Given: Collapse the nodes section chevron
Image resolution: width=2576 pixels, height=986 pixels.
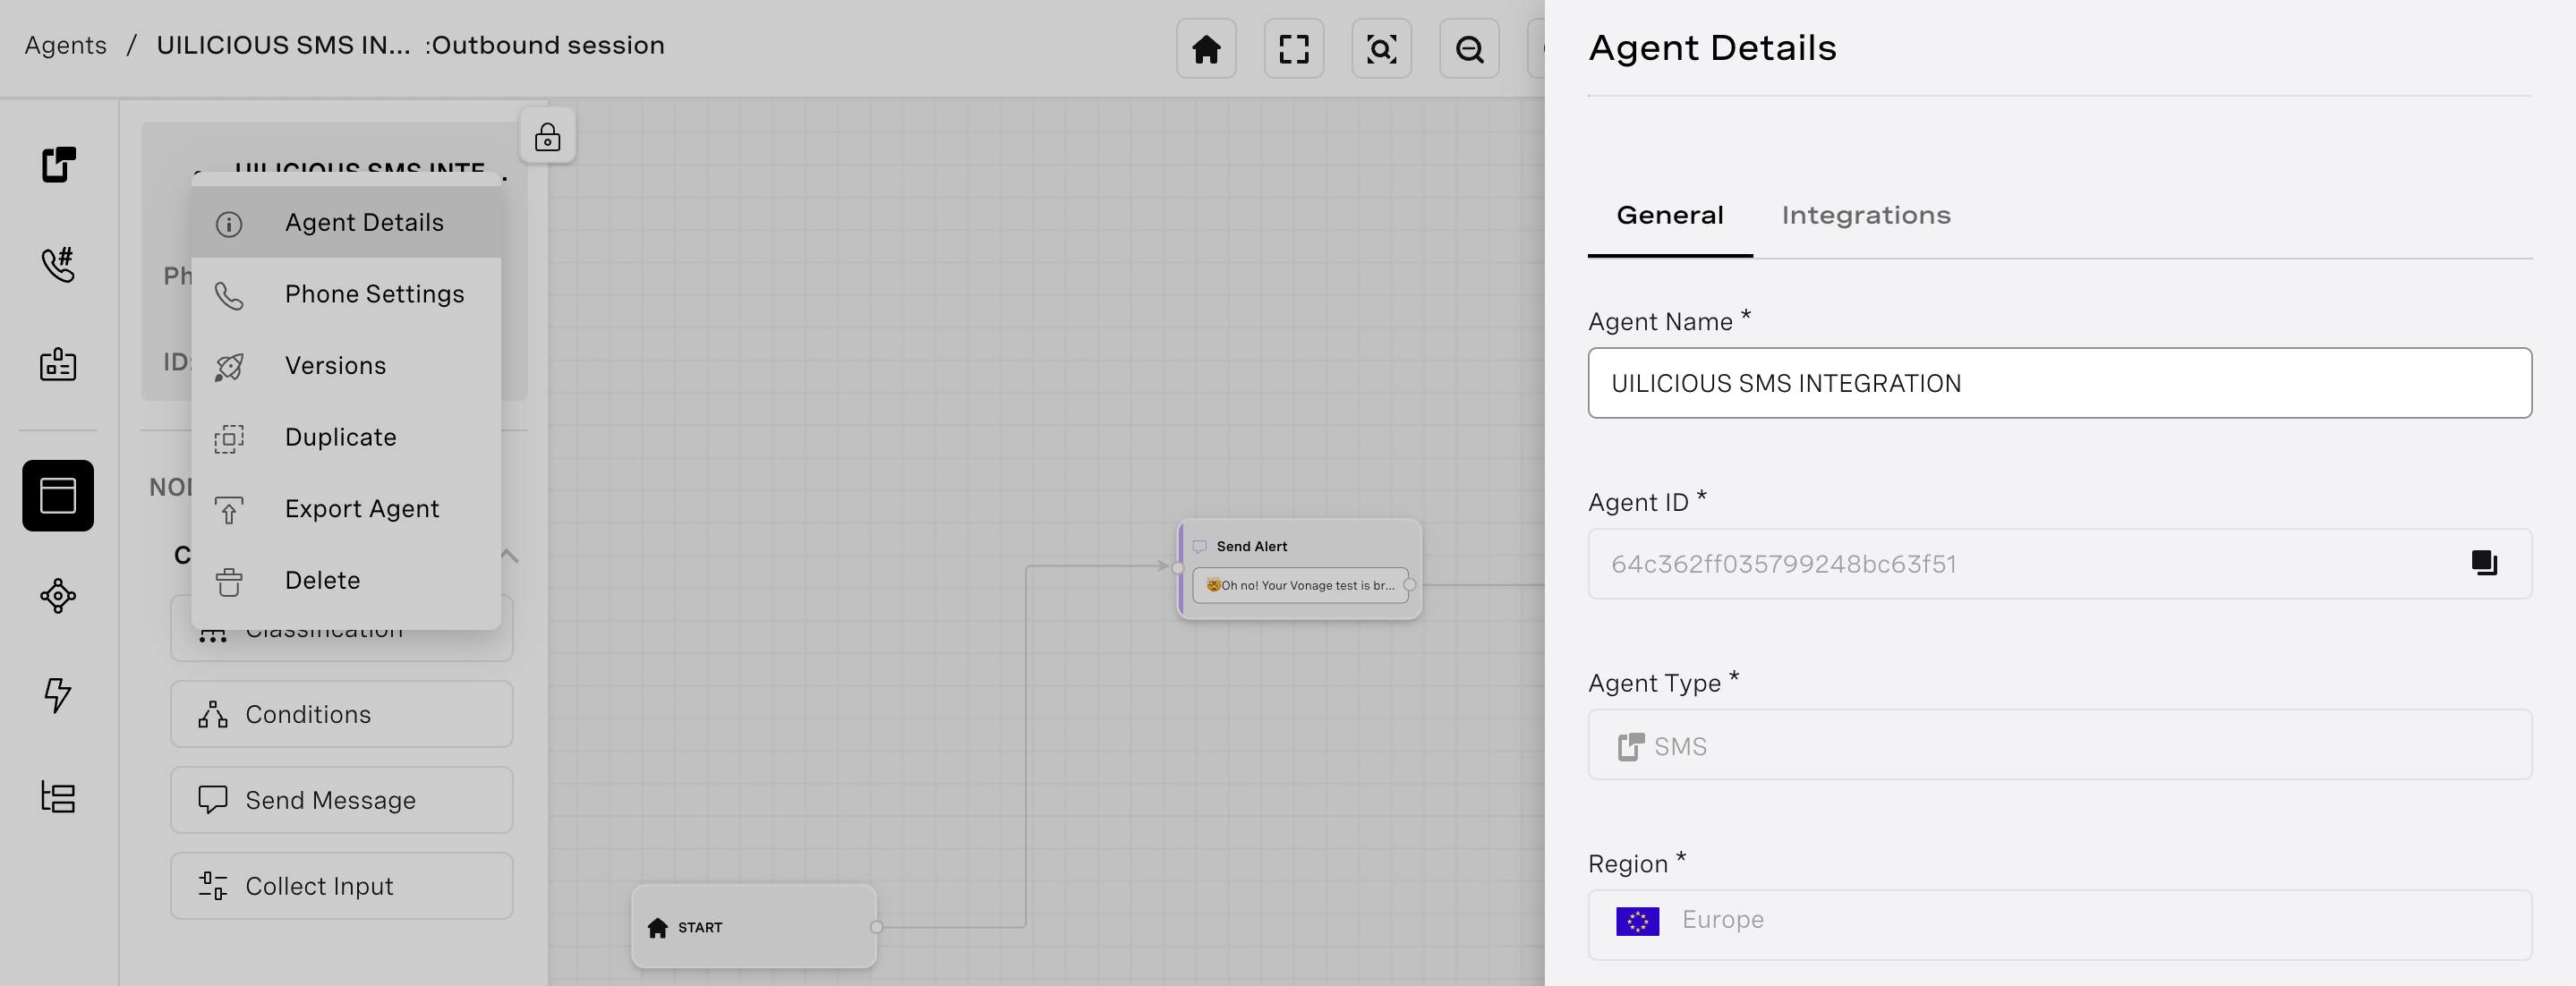Looking at the screenshot, I should coord(510,555).
